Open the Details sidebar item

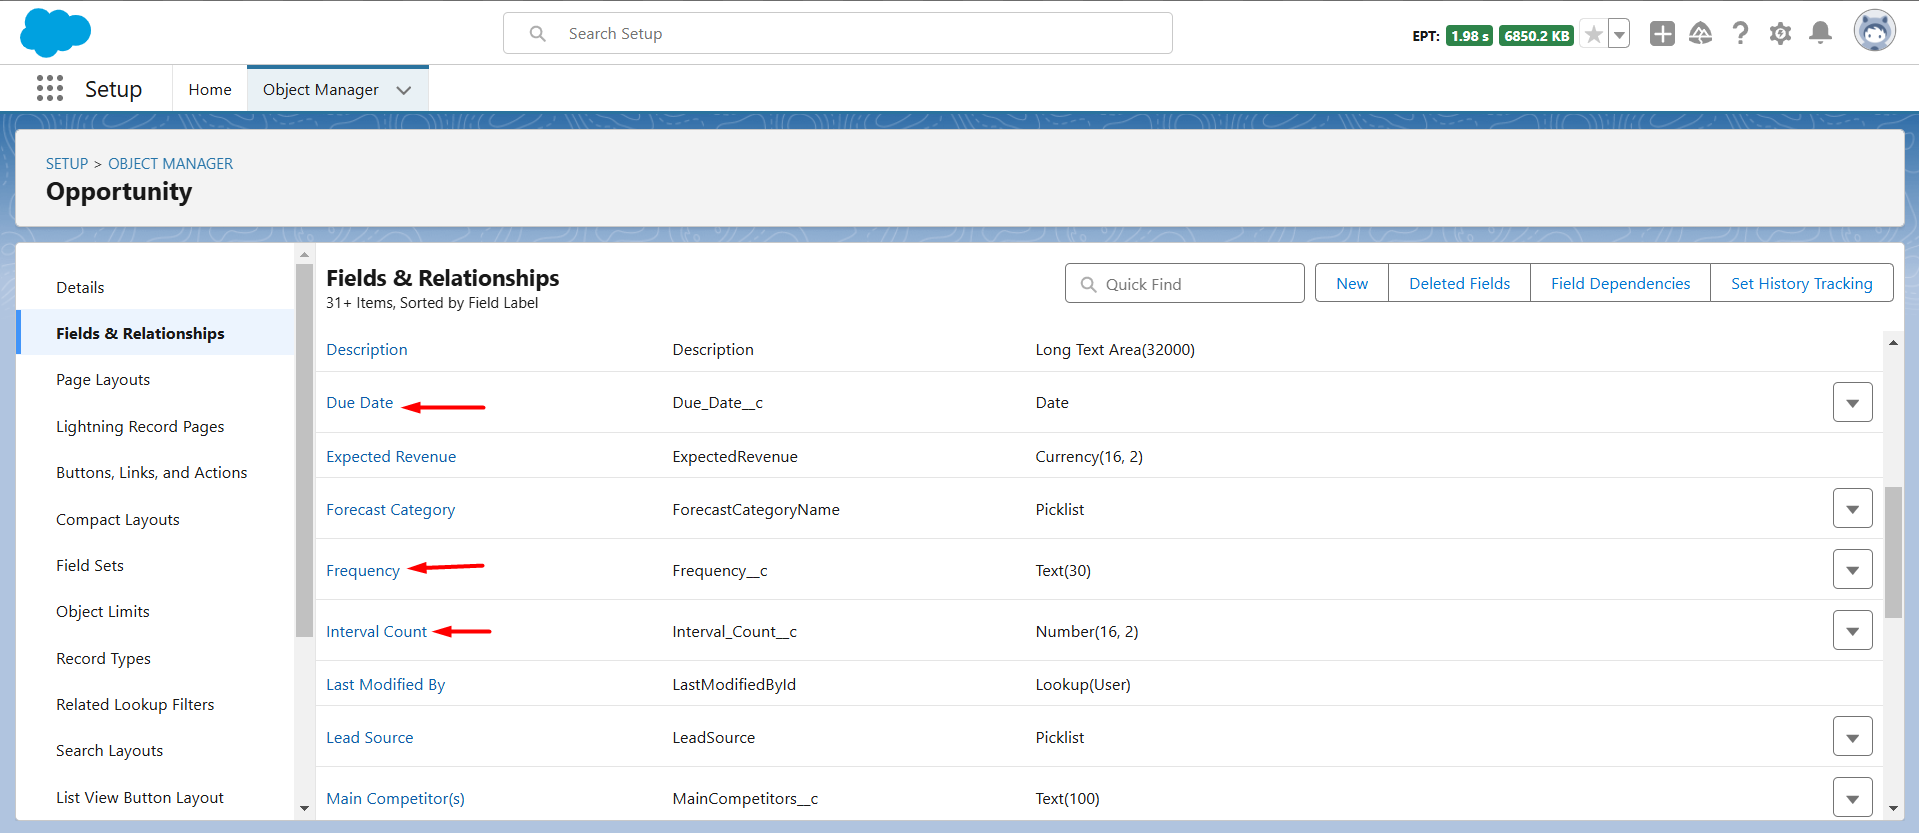80,287
